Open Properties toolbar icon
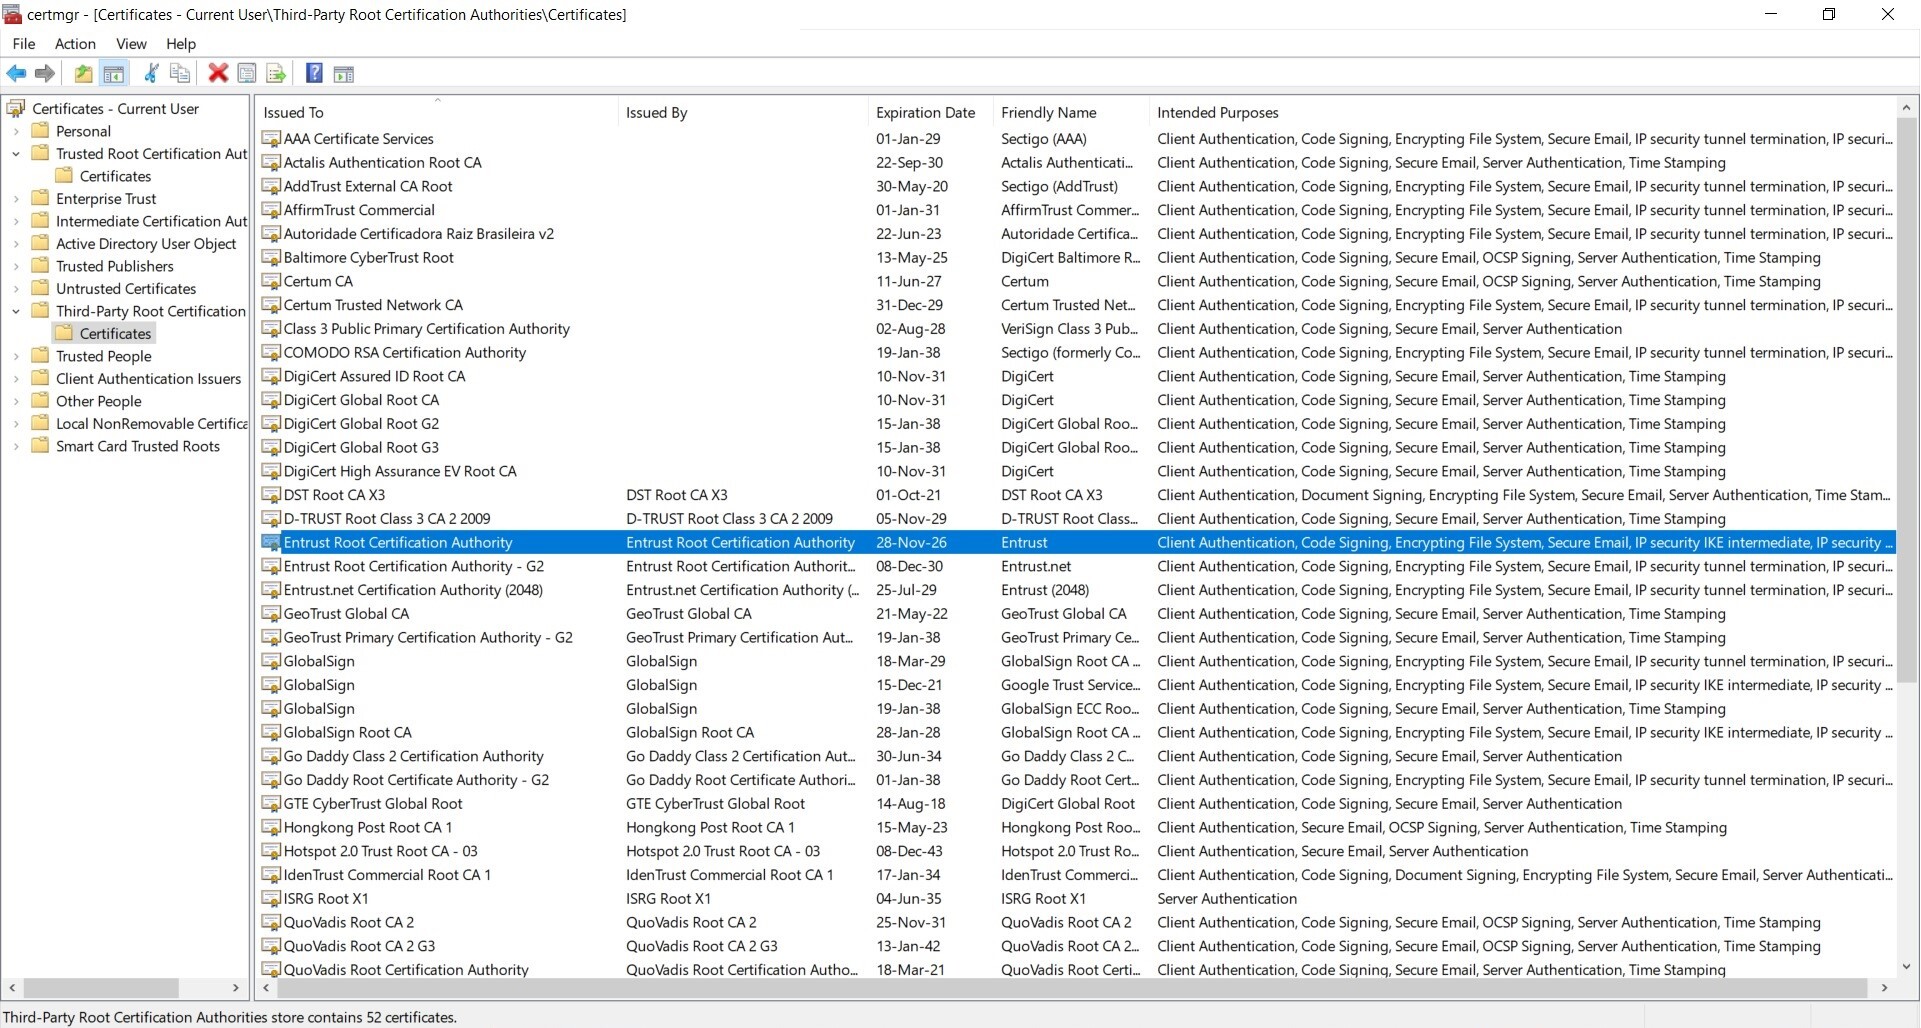This screenshot has width=1921, height=1028. coord(247,73)
